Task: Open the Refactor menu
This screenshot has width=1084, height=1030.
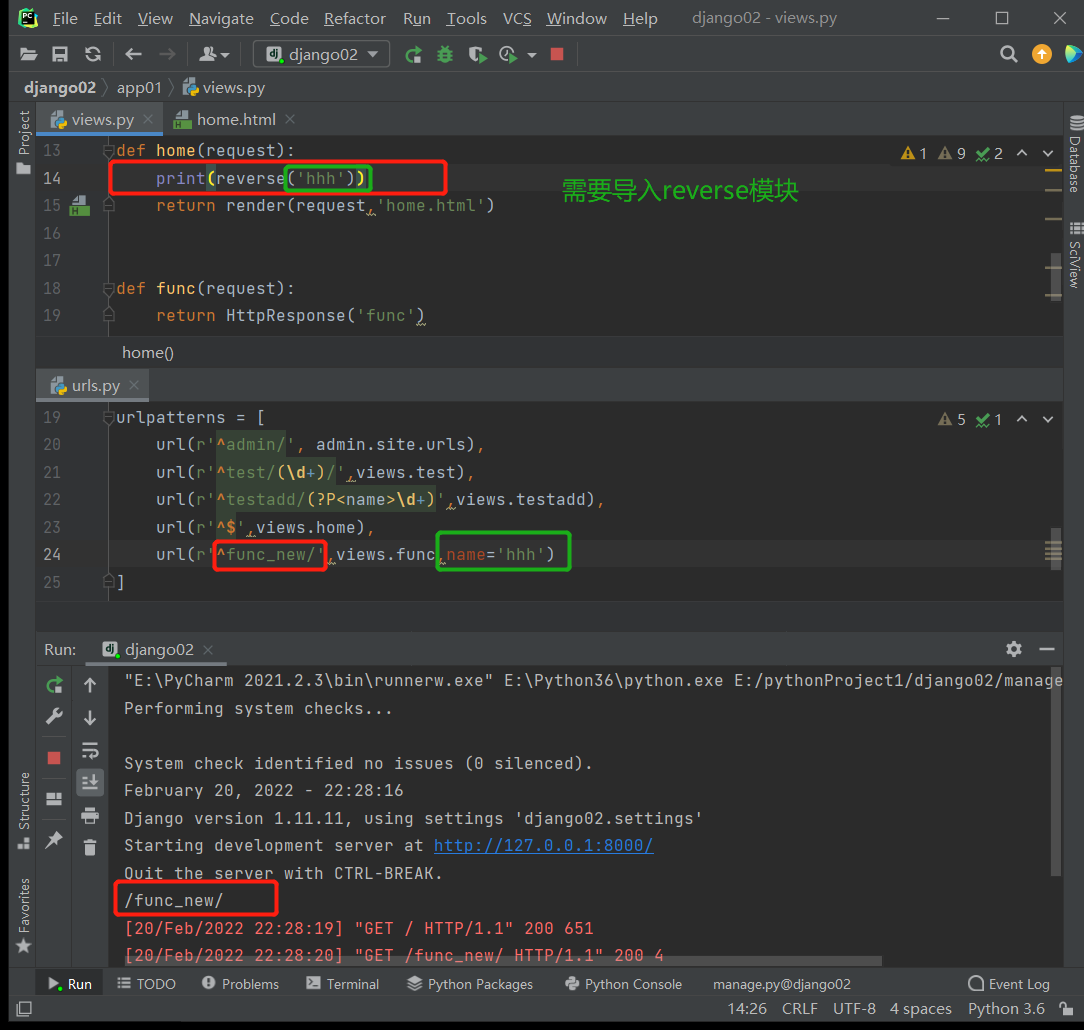Action: (x=354, y=19)
